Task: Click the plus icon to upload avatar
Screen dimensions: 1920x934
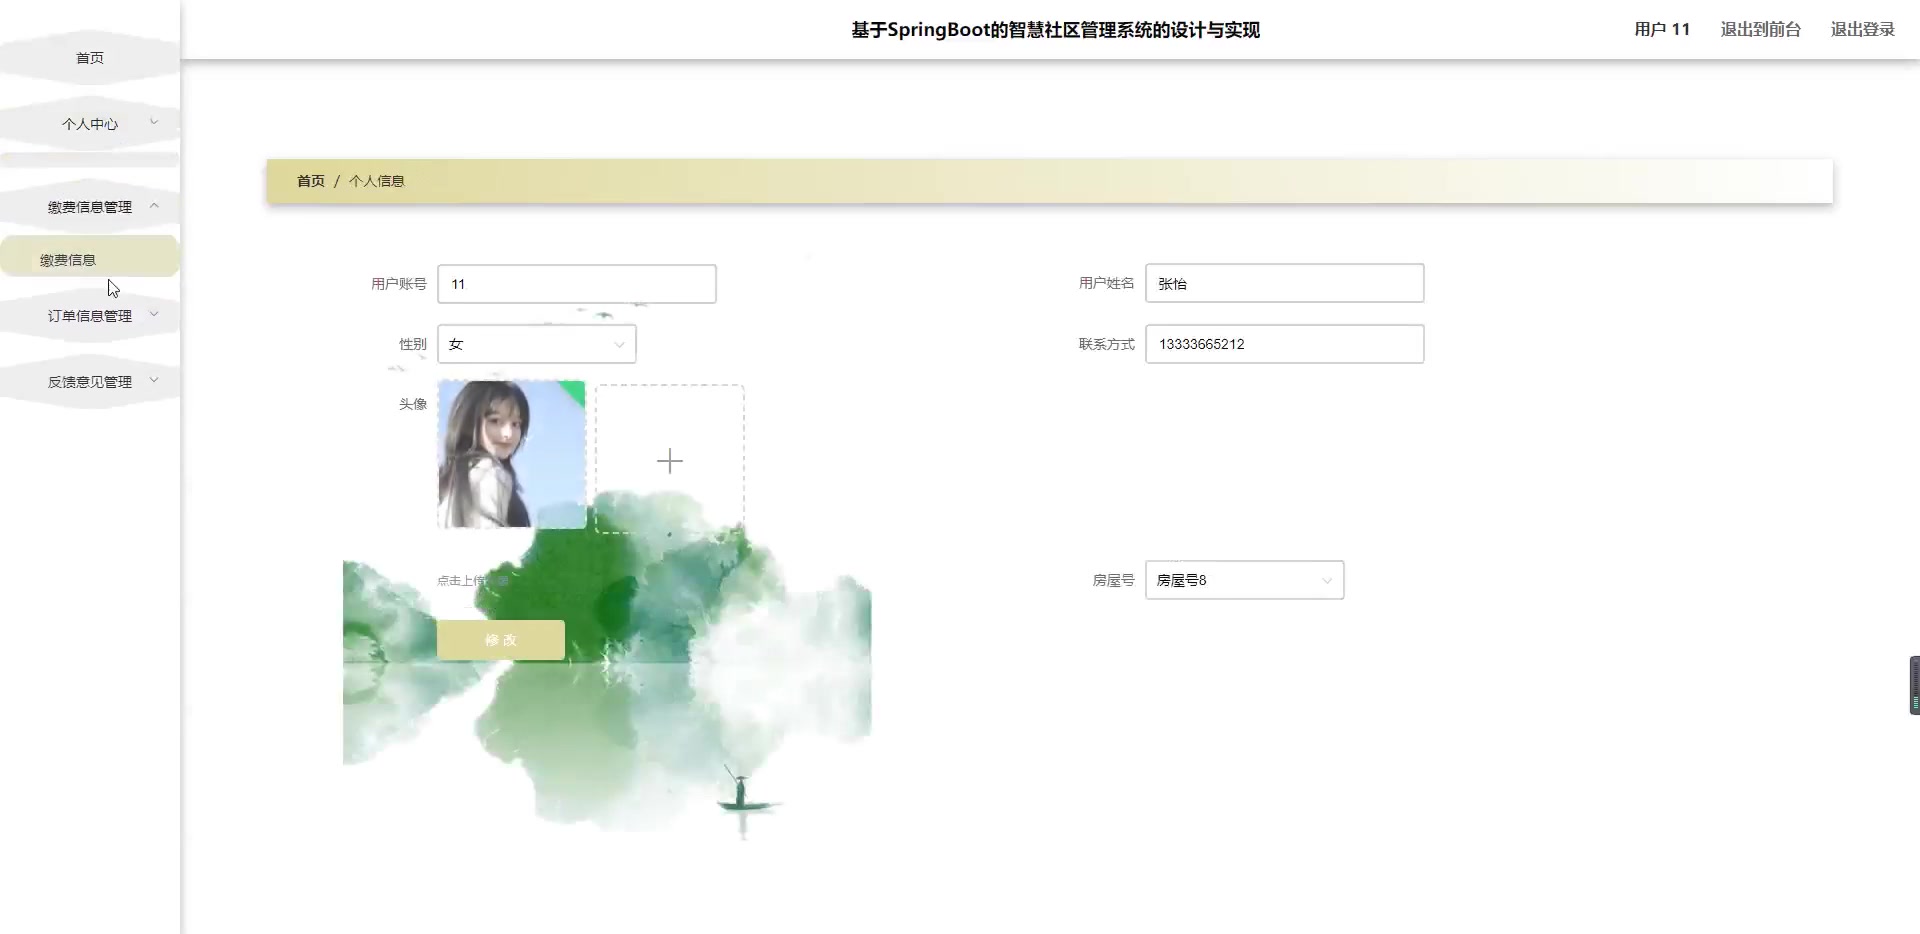Action: coord(670,460)
